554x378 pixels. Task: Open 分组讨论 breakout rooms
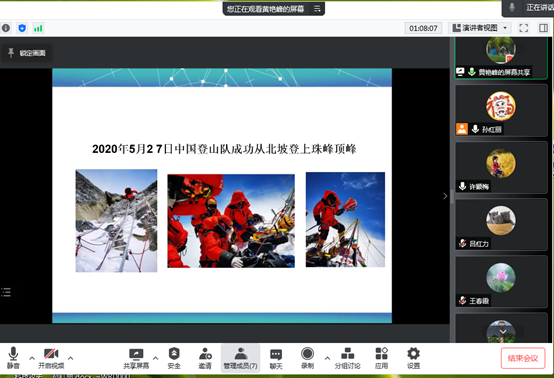348,358
